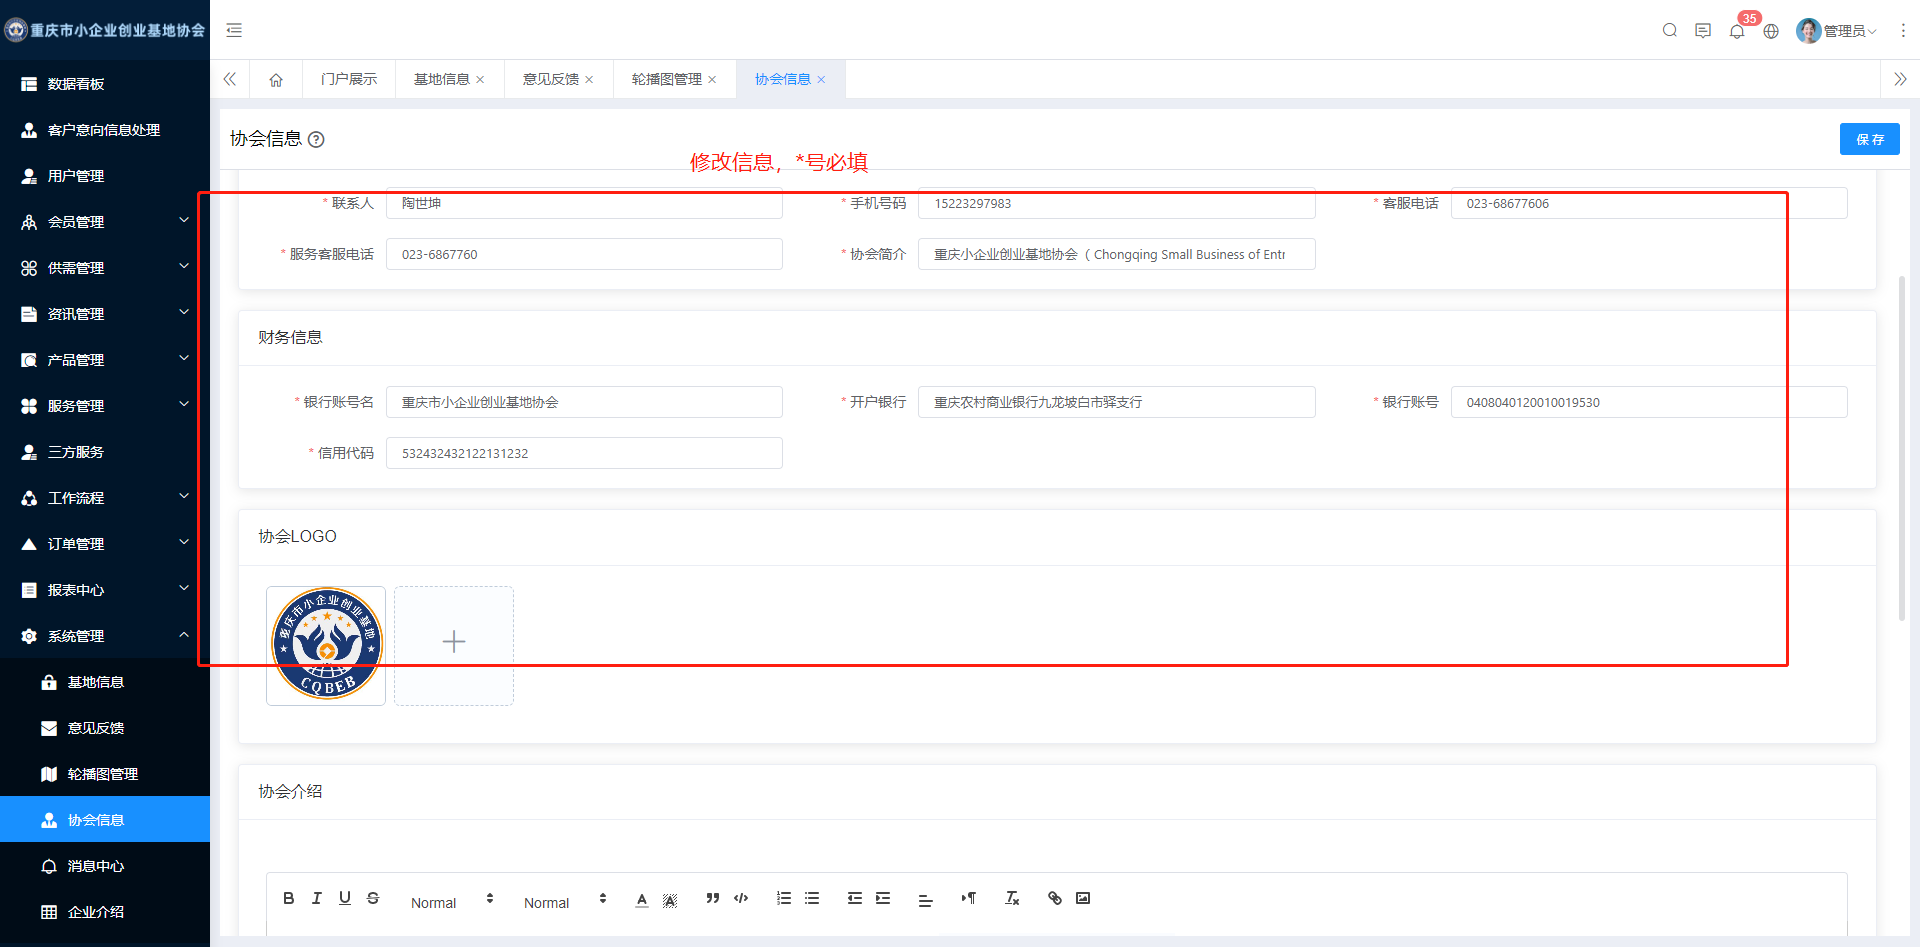
Task: Open the language globe icon
Action: pyautogui.click(x=1771, y=31)
